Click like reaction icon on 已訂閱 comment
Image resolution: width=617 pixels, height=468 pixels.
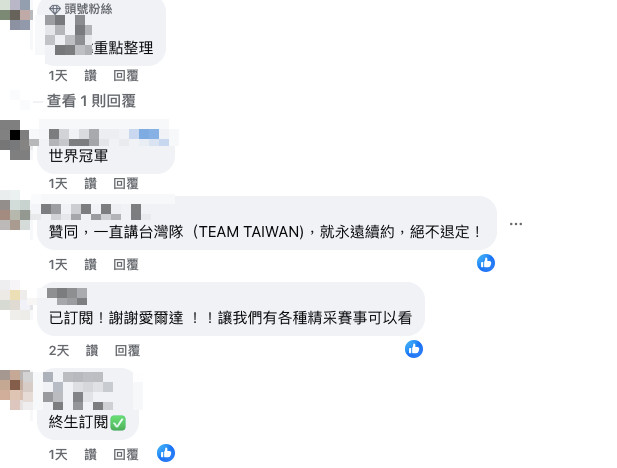pyautogui.click(x=414, y=349)
